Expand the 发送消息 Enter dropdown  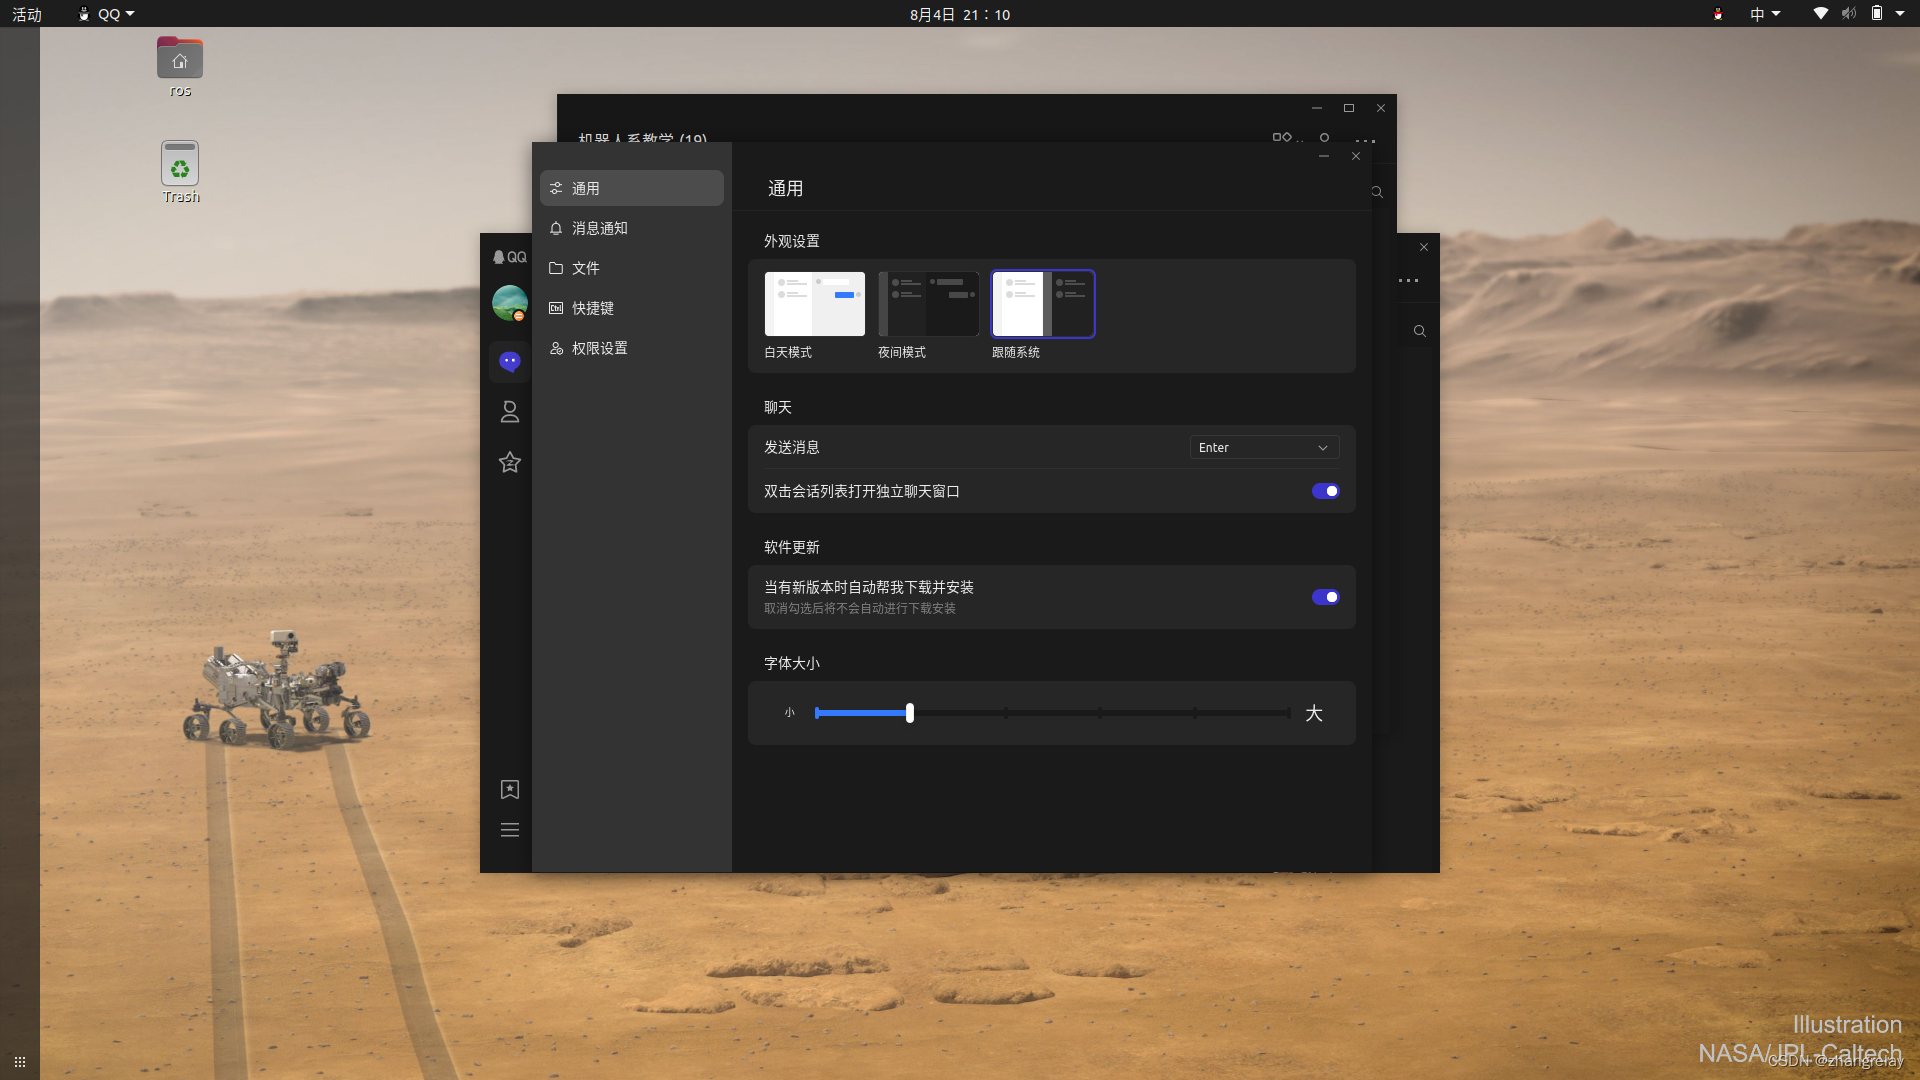1264,448
